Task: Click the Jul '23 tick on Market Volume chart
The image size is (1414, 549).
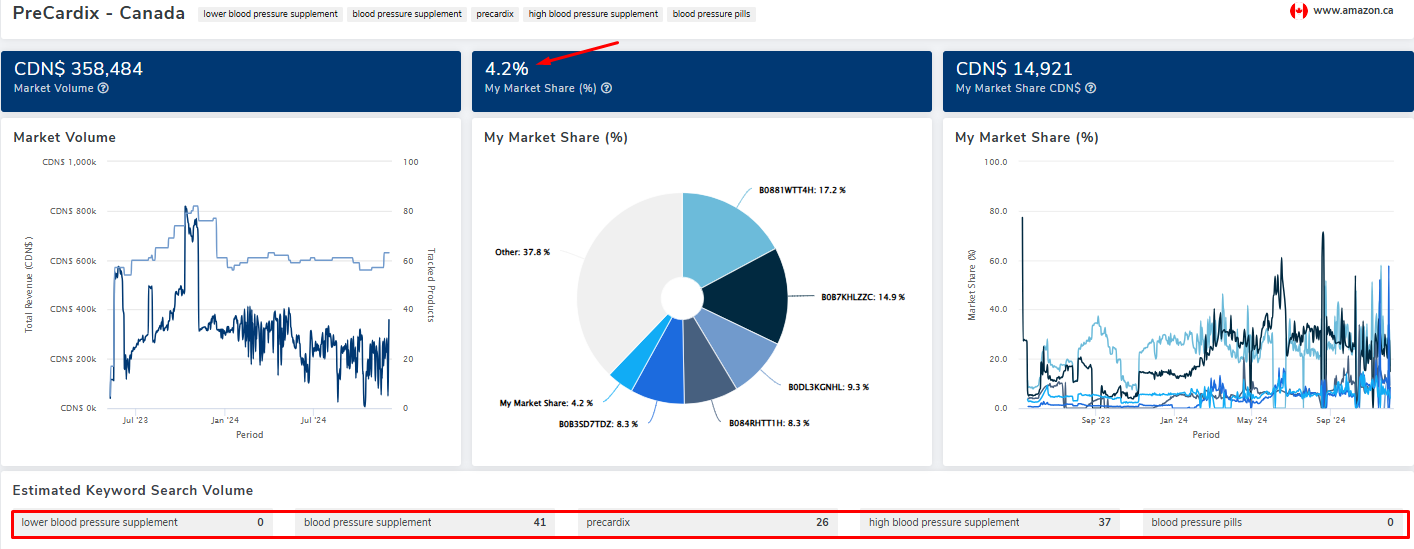Action: tap(136, 421)
